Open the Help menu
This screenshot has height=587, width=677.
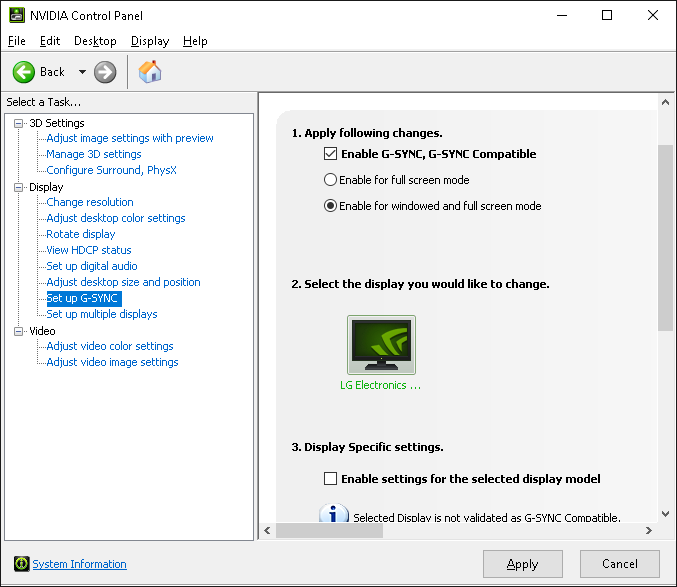click(x=195, y=41)
